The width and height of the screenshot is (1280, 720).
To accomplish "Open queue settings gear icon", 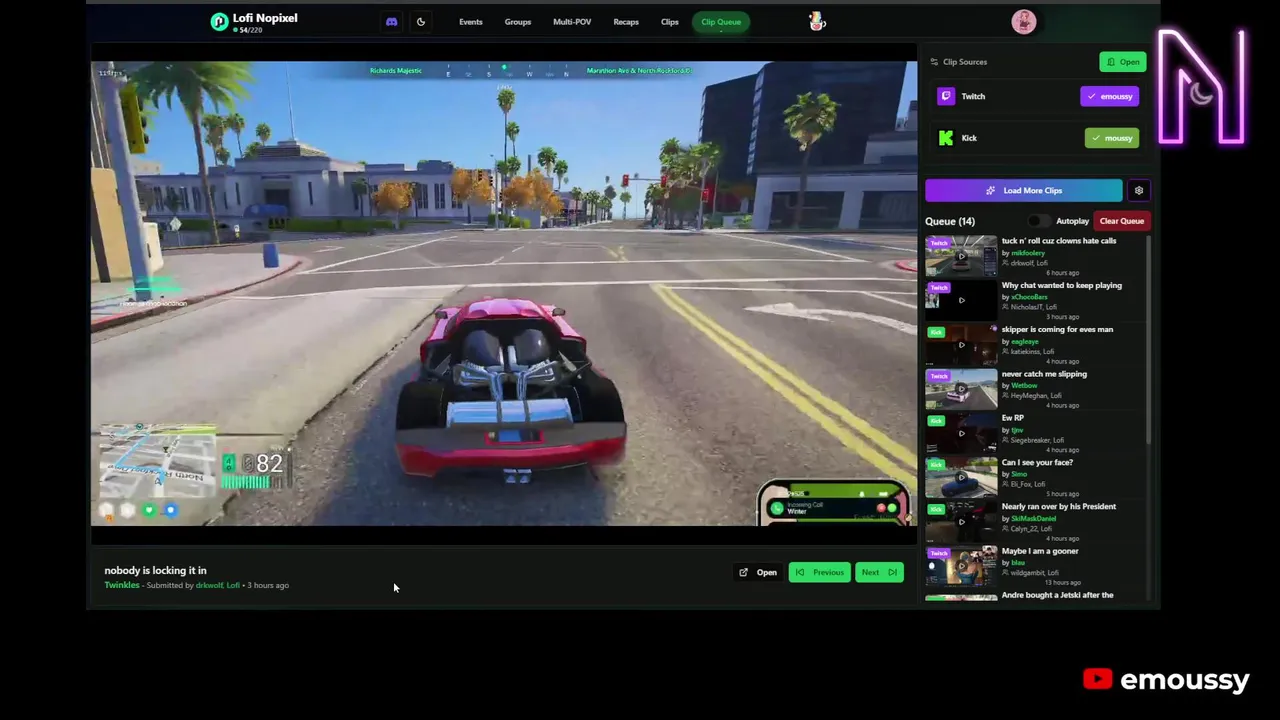I will click(x=1138, y=190).
